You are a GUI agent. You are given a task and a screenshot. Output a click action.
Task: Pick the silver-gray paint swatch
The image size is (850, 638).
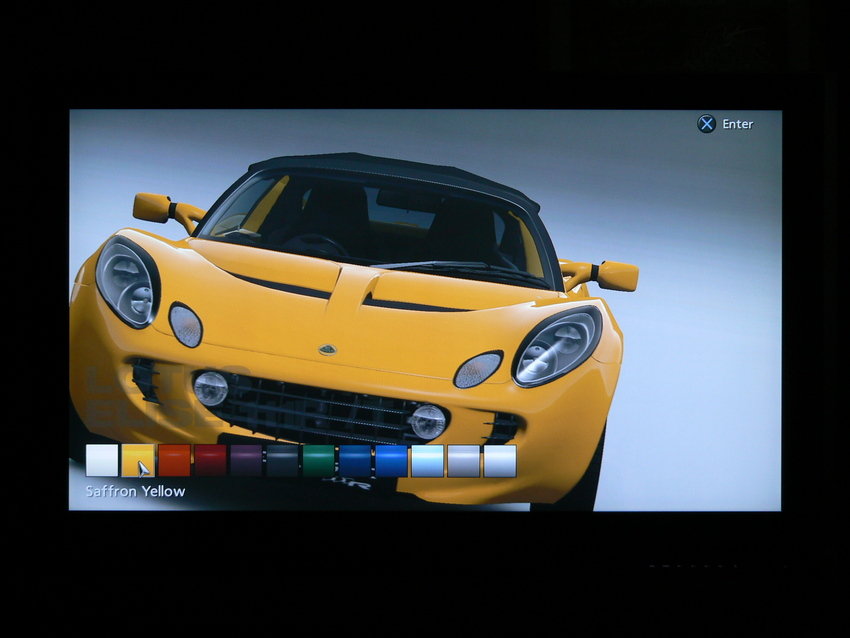pos(464,461)
